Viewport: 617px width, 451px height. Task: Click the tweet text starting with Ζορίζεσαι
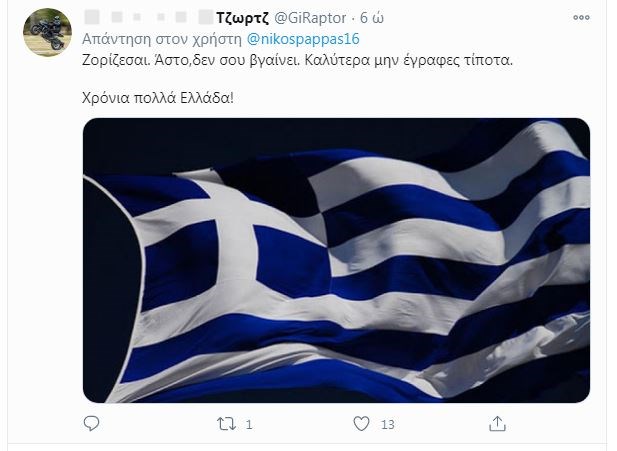point(297,60)
